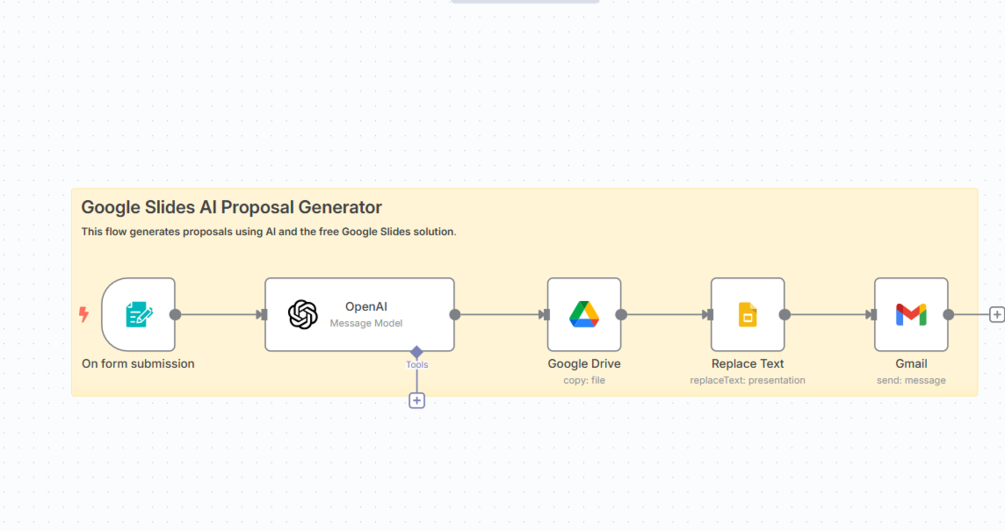Click the Gmail node input connector

point(871,314)
